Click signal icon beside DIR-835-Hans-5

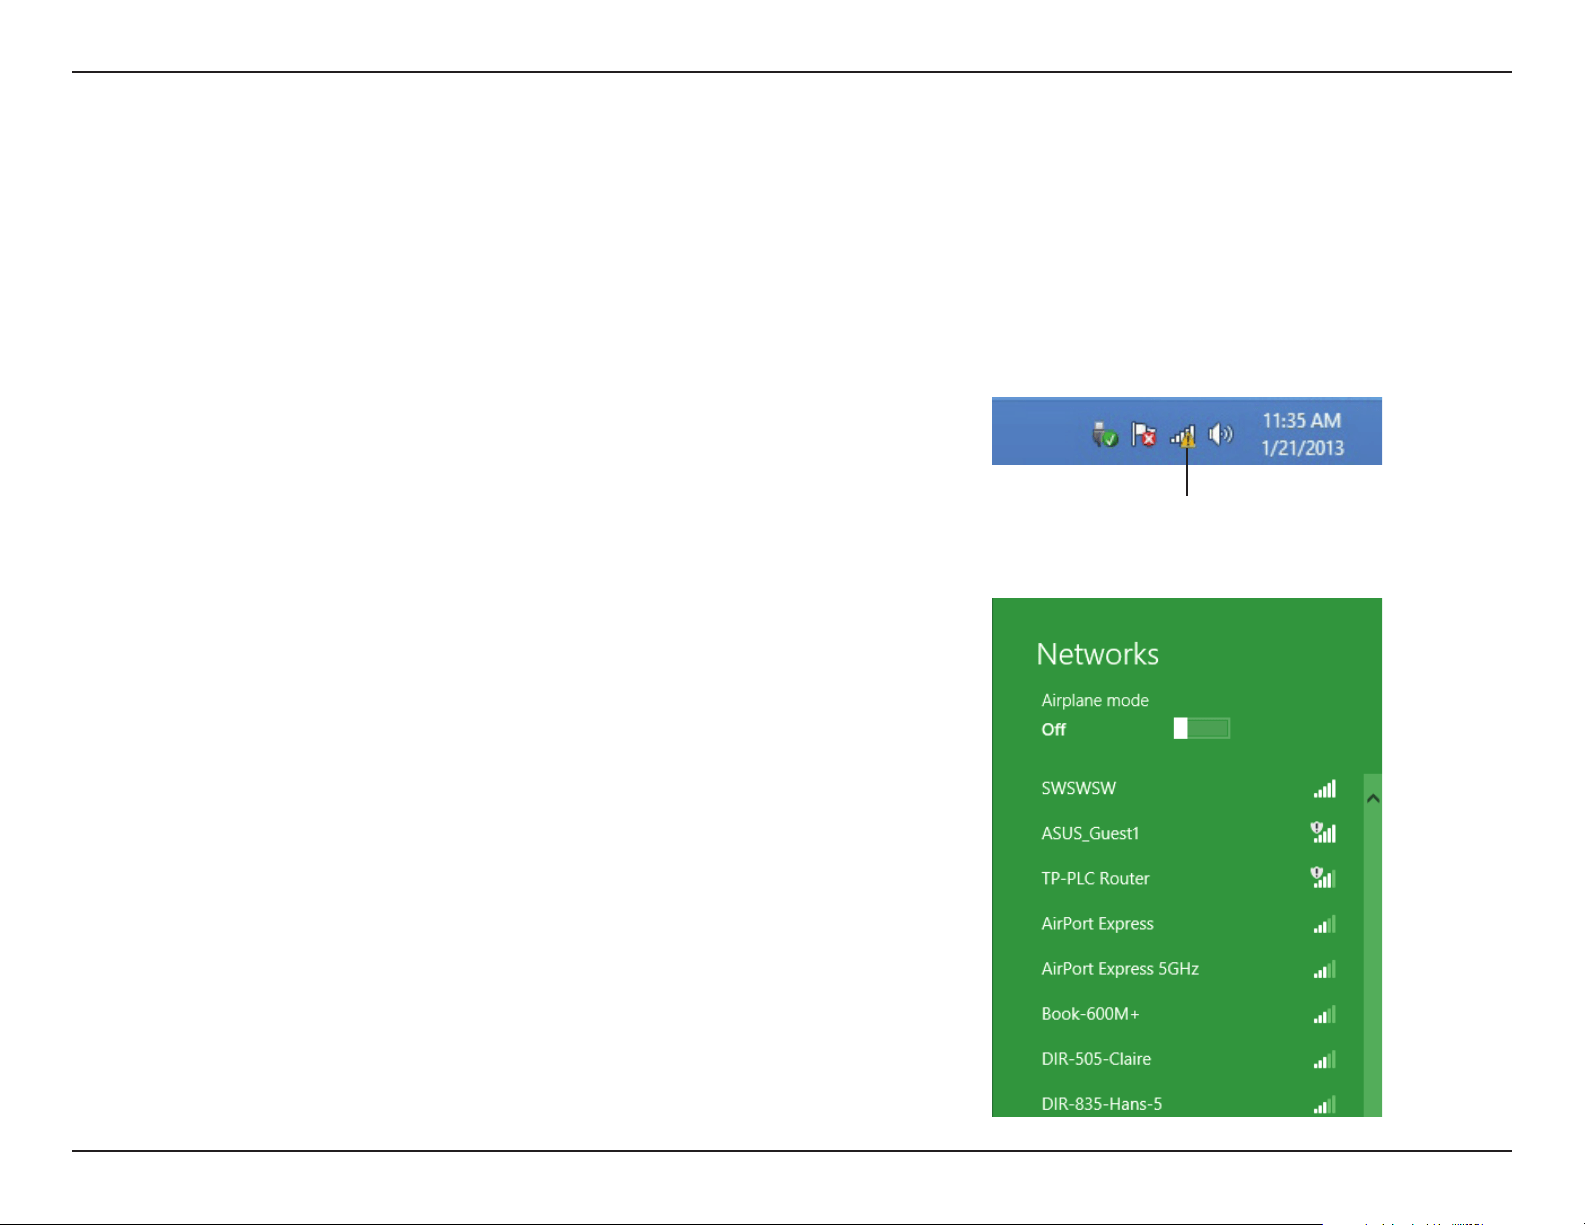tap(1325, 1104)
